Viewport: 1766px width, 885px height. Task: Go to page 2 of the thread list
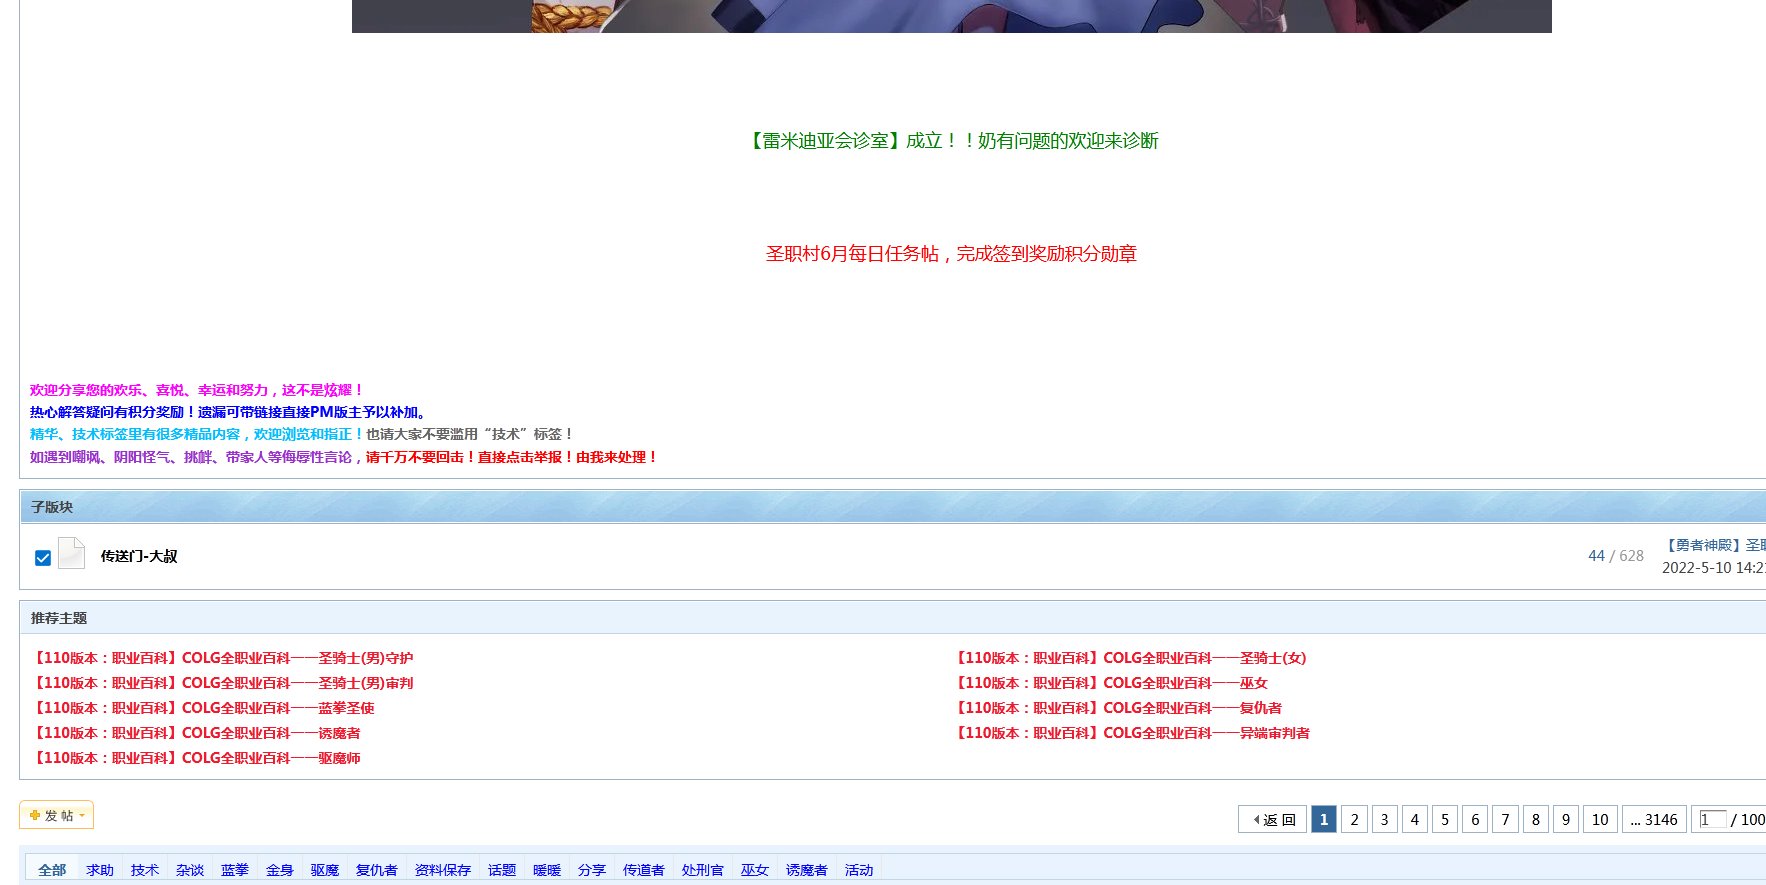pos(1354,819)
